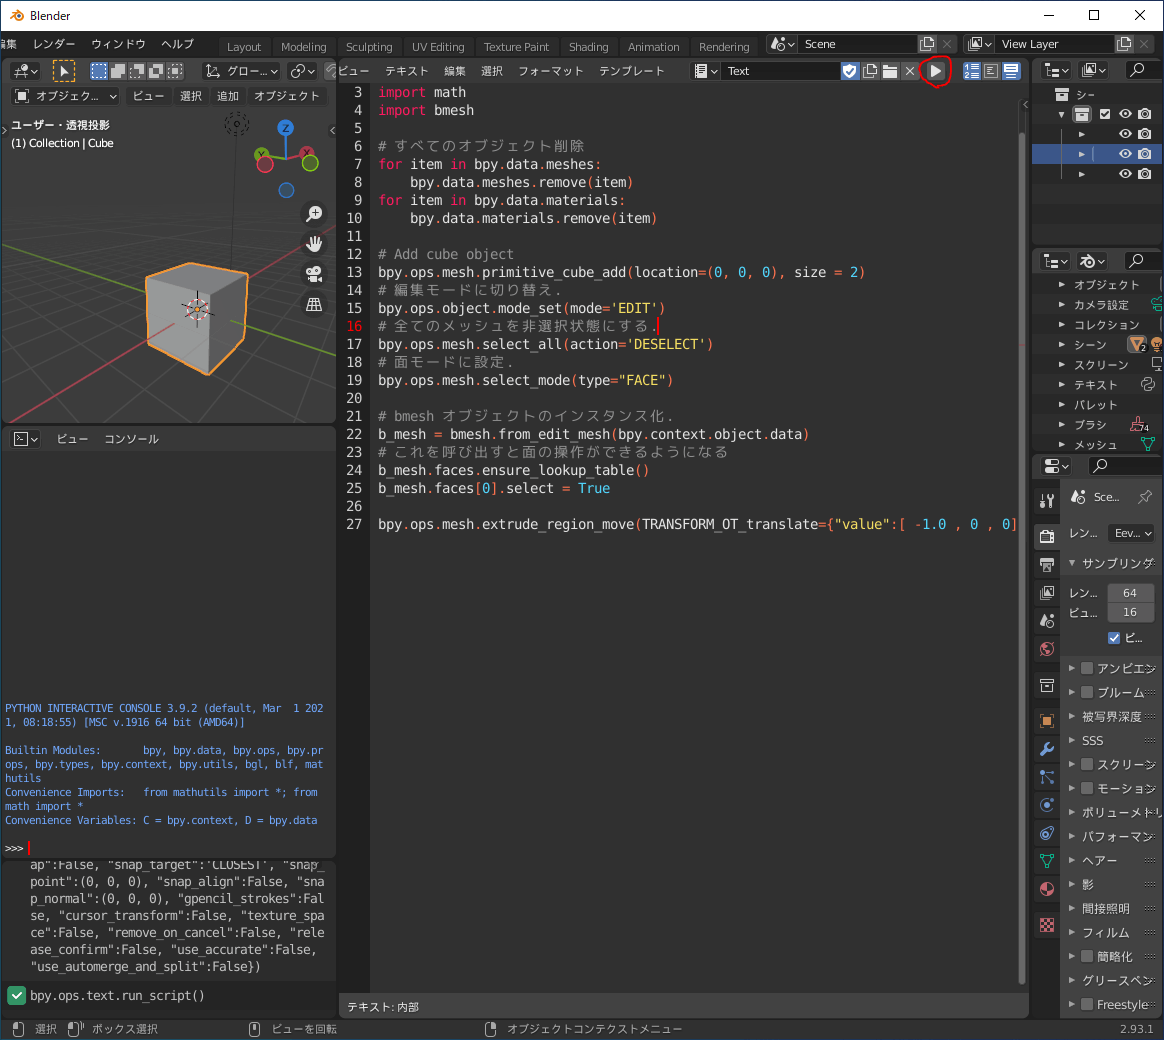1164x1040 pixels.
Task: Open Render properties tab
Action: (x=1047, y=536)
